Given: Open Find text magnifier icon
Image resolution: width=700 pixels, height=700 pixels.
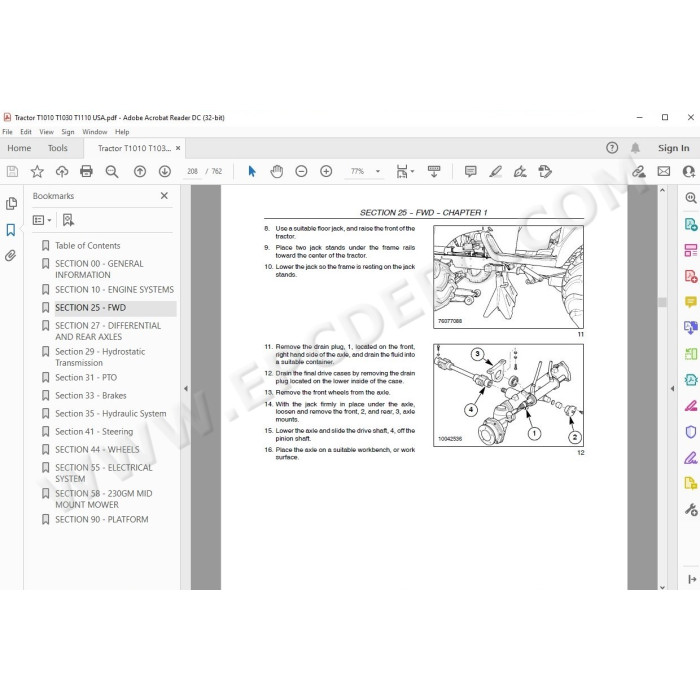Looking at the screenshot, I should pyautogui.click(x=112, y=171).
